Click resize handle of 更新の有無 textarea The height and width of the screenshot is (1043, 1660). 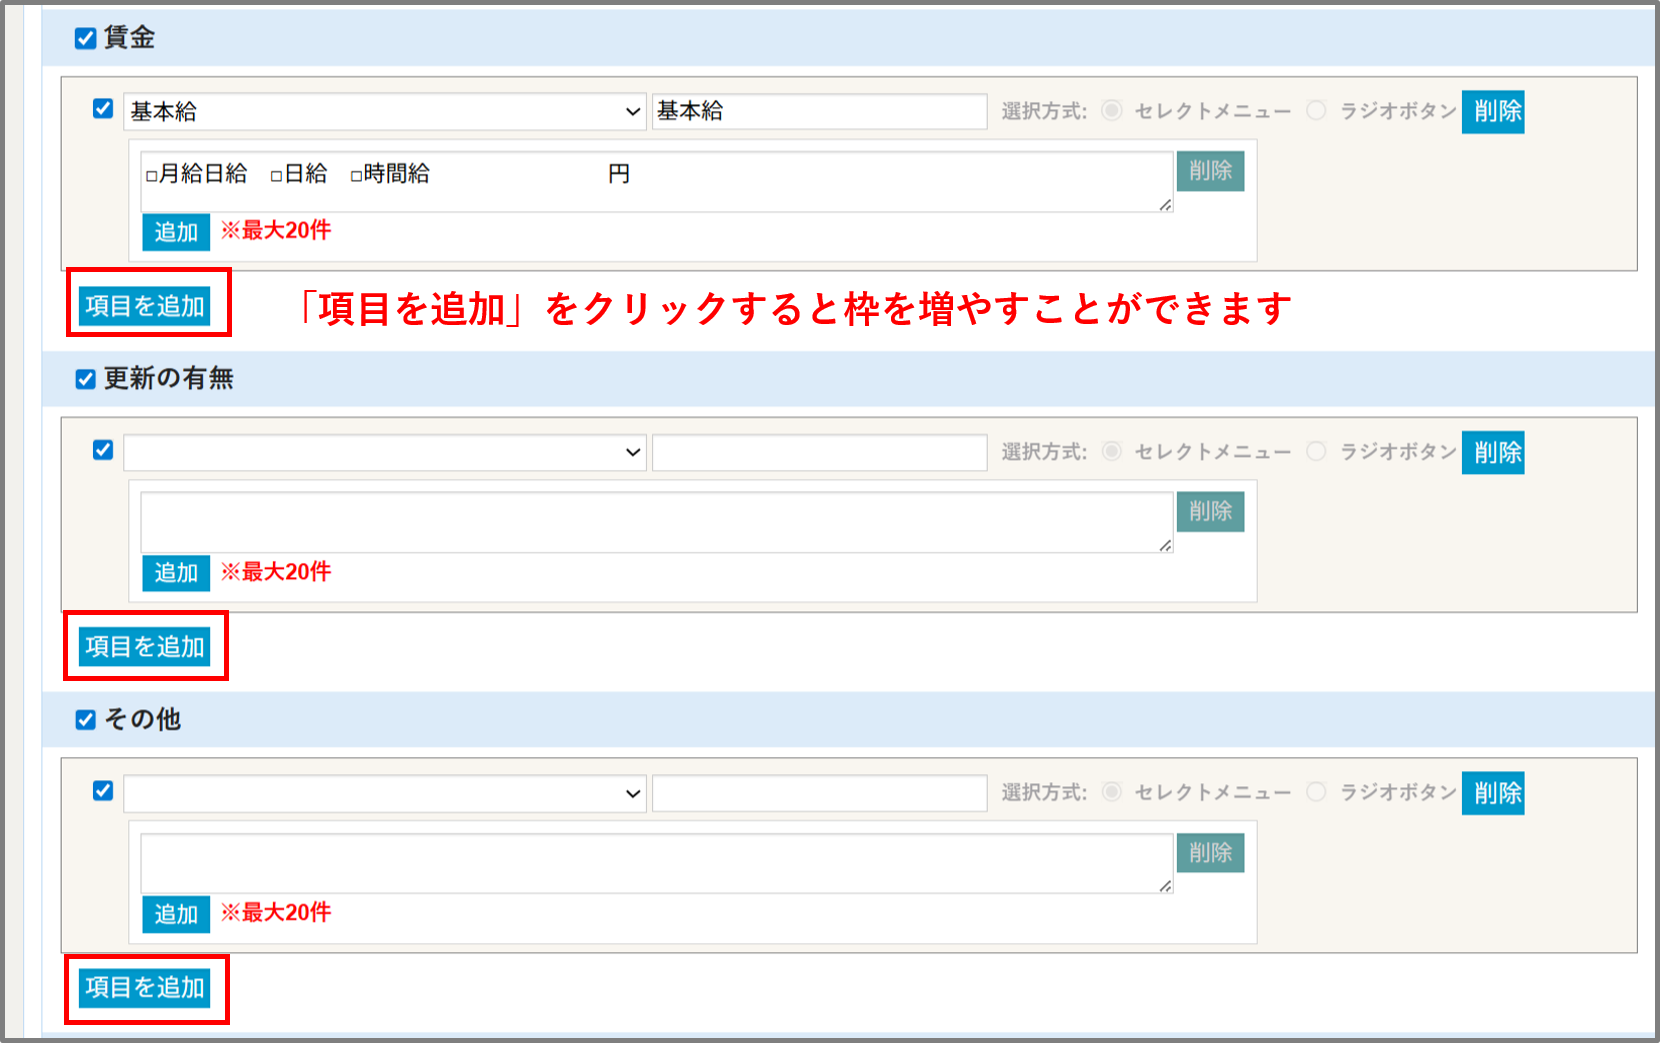1165,546
